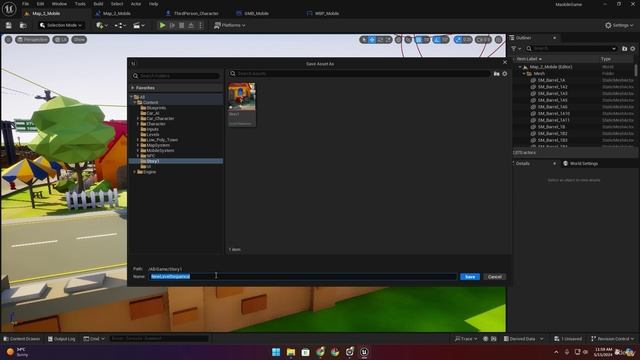Click the Eject icon in play toolbar
The height and width of the screenshot is (360, 640).
pyautogui.click(x=191, y=25)
